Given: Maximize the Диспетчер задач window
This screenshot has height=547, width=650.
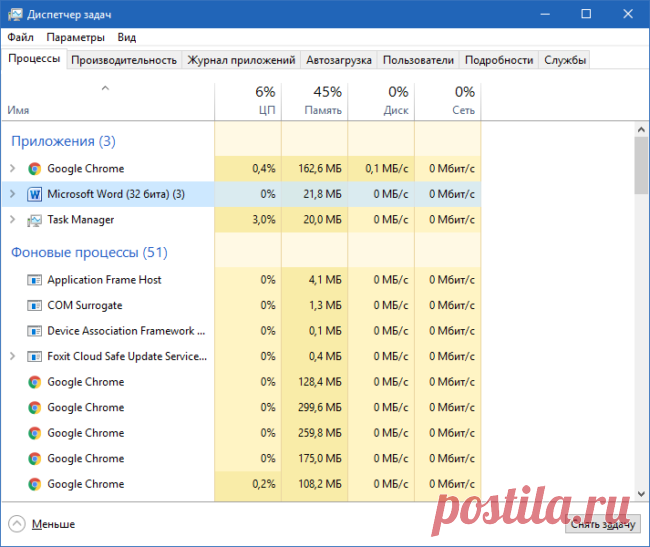Looking at the screenshot, I should point(586,15).
